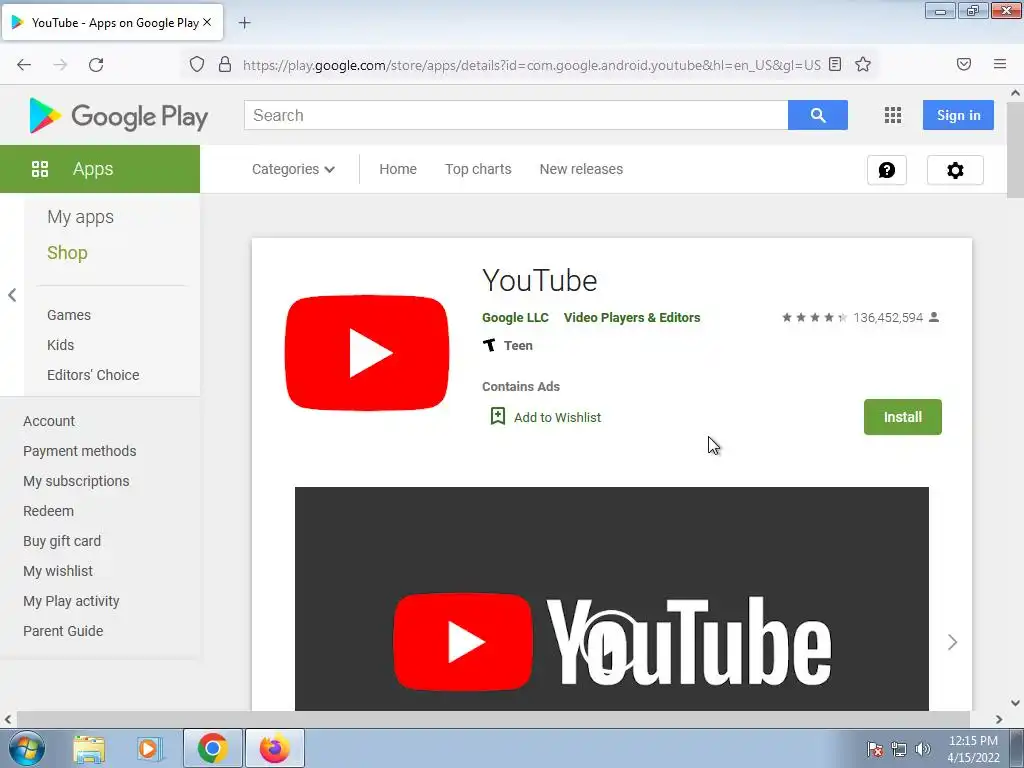Close the YouTube - Apps on Google Play tab
The width and height of the screenshot is (1024, 768).
[207, 22]
